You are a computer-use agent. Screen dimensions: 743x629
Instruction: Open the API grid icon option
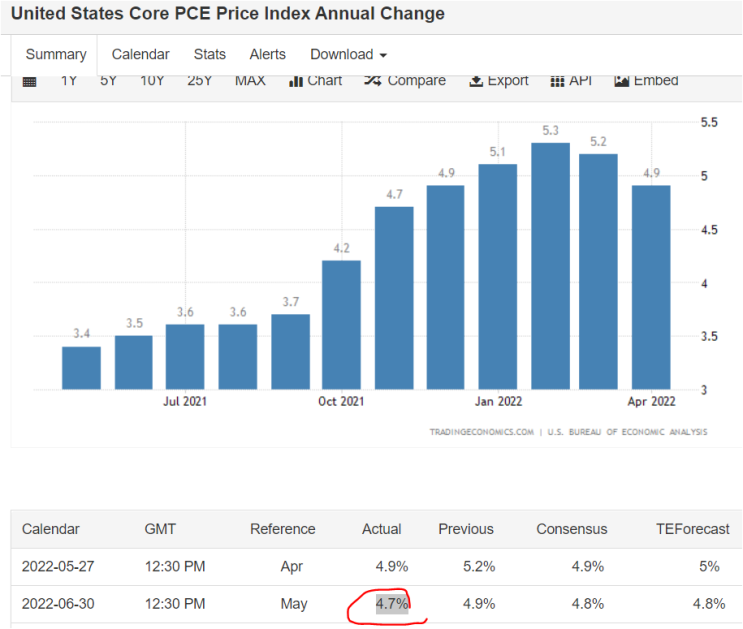(x=557, y=82)
